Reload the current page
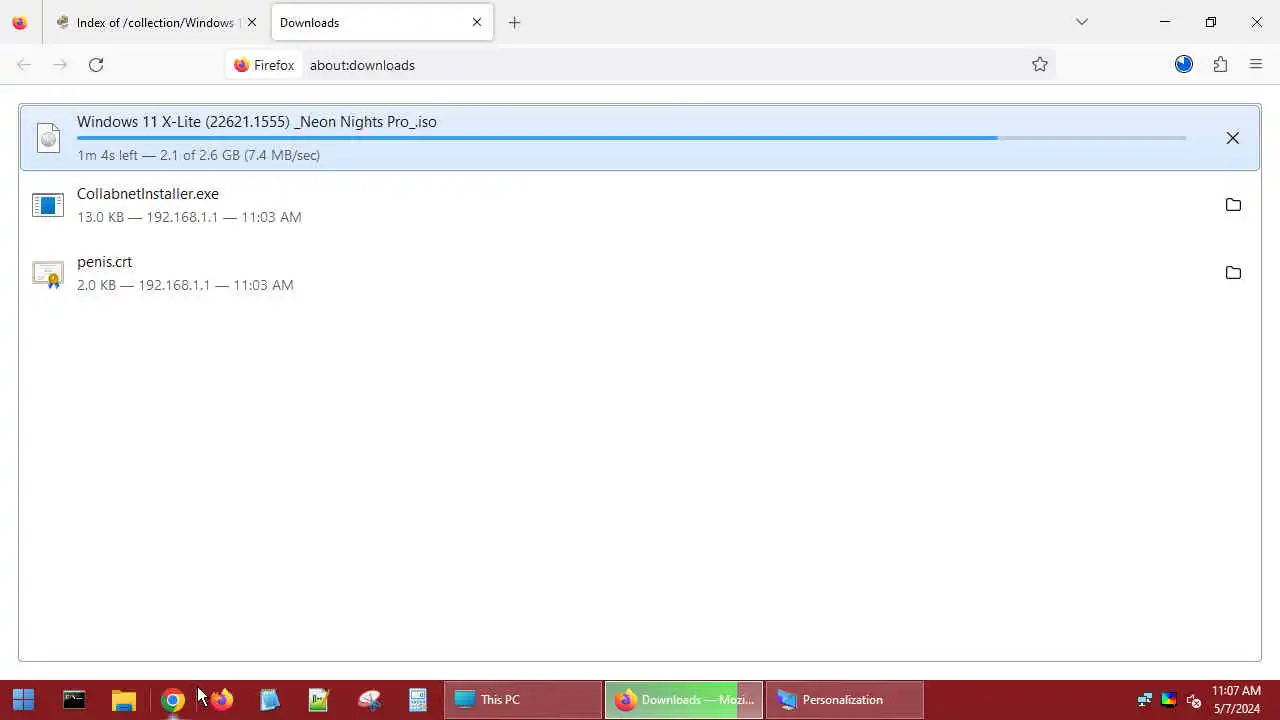 pos(96,65)
